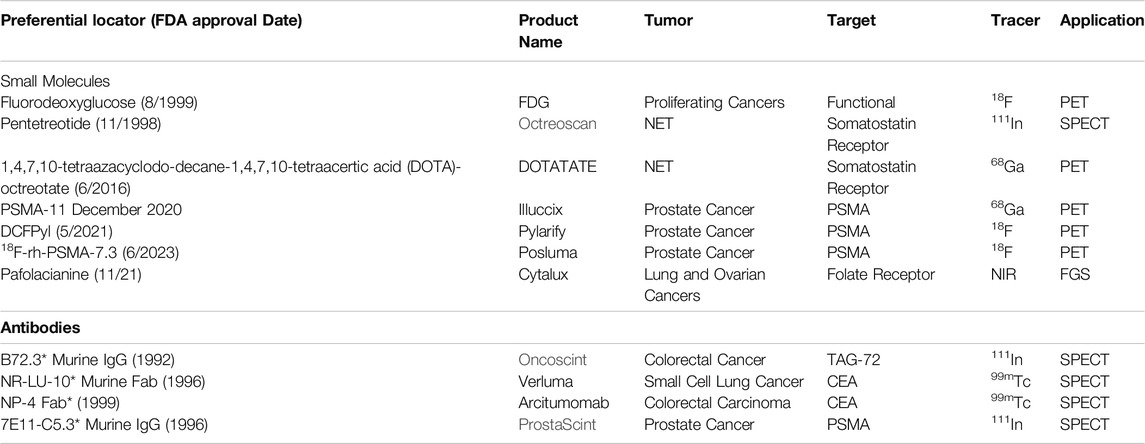Screen dimensions: 1145x444
Task: Select the Antibodies section heading
Action: pyautogui.click(x=40, y=328)
